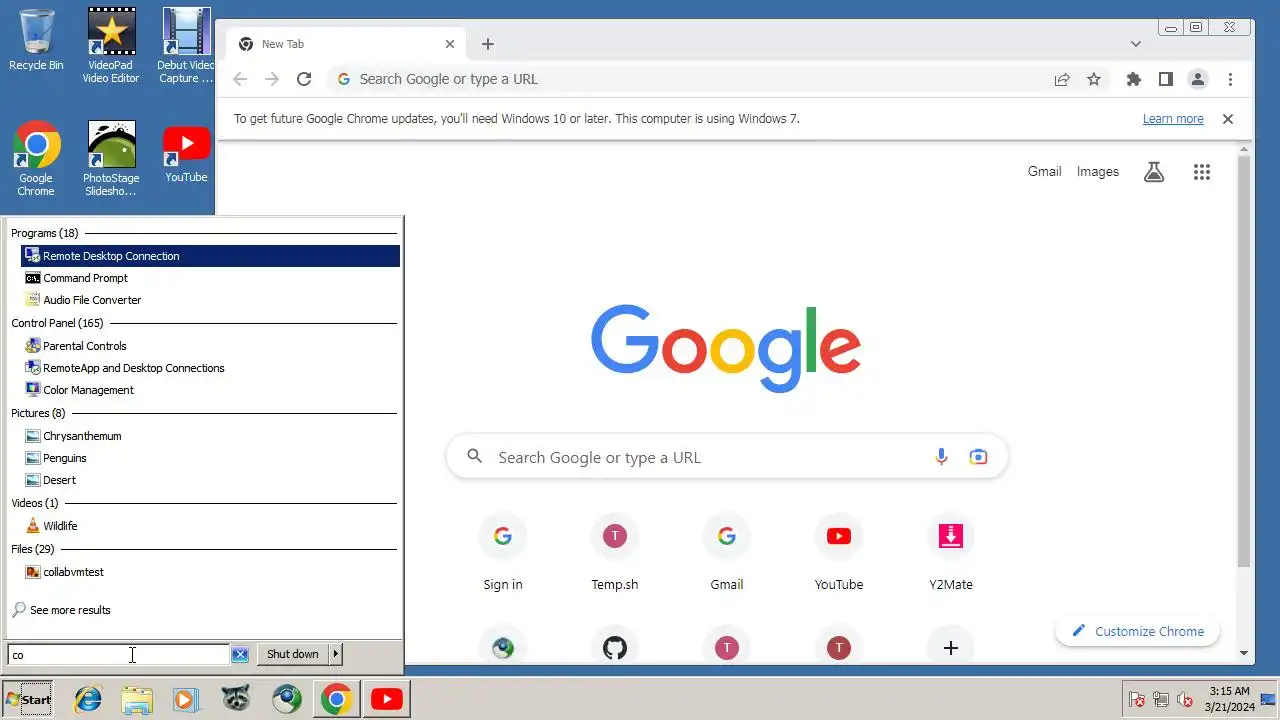Screen dimensions: 1280x720
Task: Launch Remote Desktop Connection from results
Action: [210, 256]
